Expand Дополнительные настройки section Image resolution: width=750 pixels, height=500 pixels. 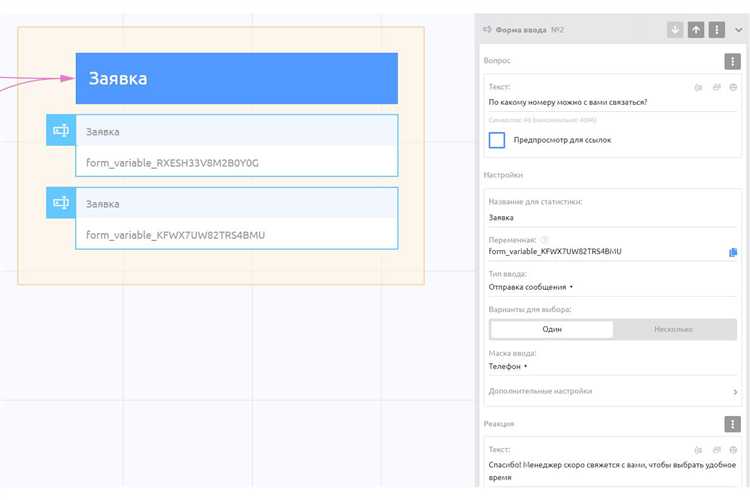tap(613, 391)
